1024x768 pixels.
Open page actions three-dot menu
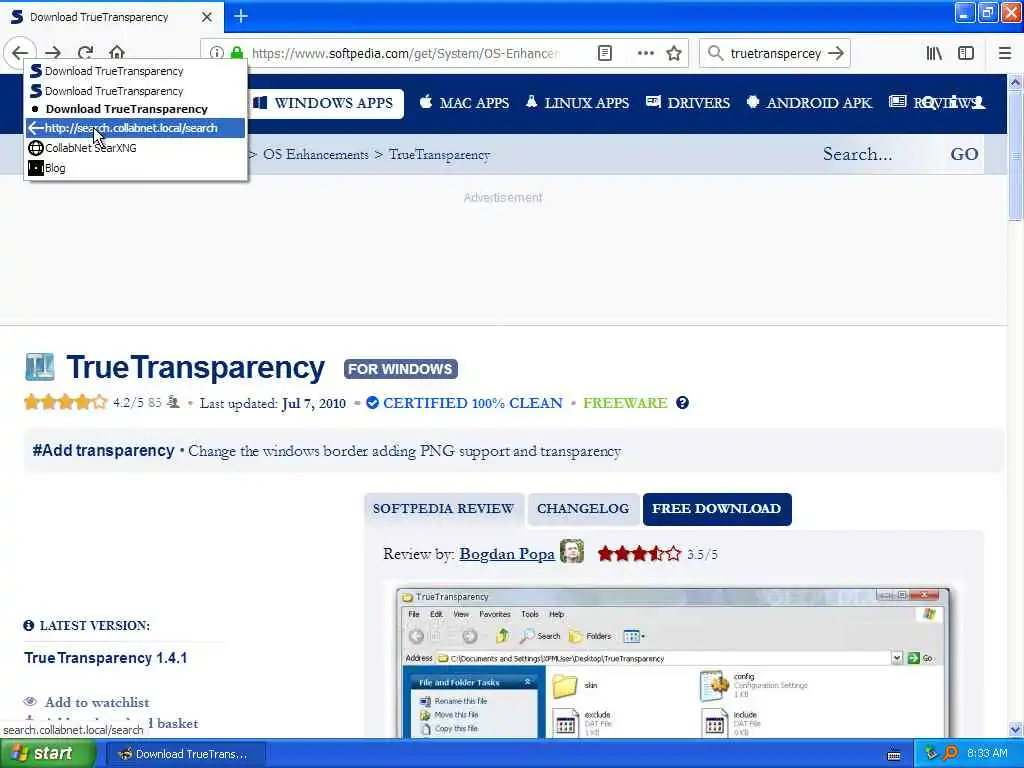645,53
